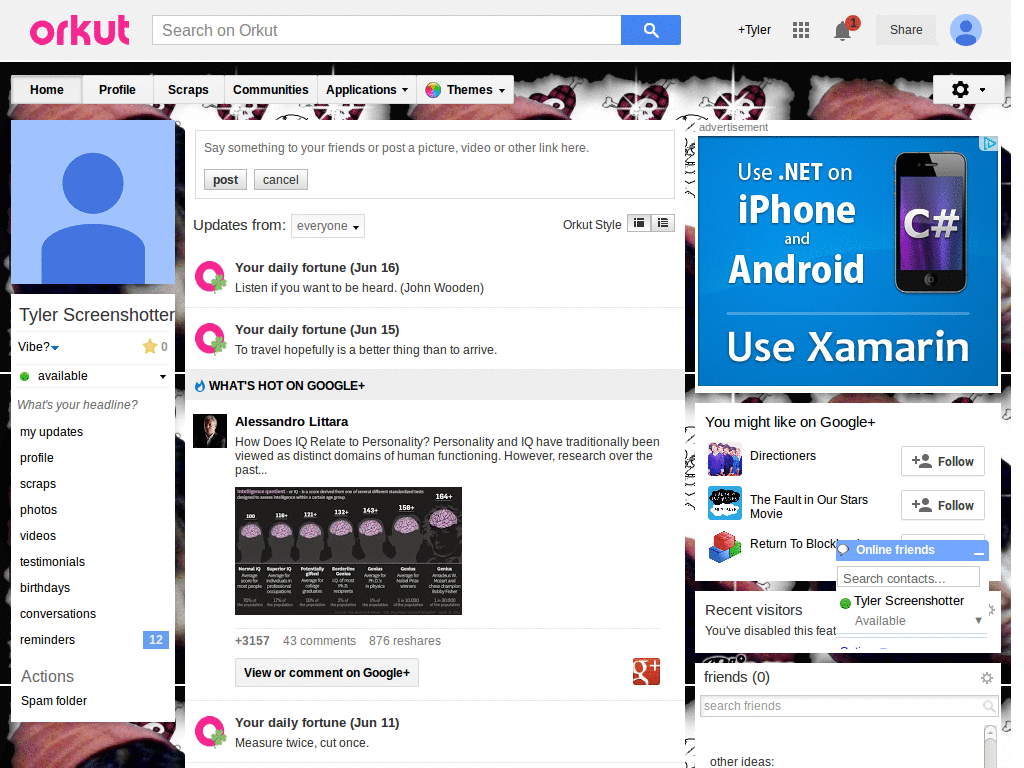This screenshot has height=768, width=1024.
Task: Click the Themes color wheel icon
Action: click(432, 90)
